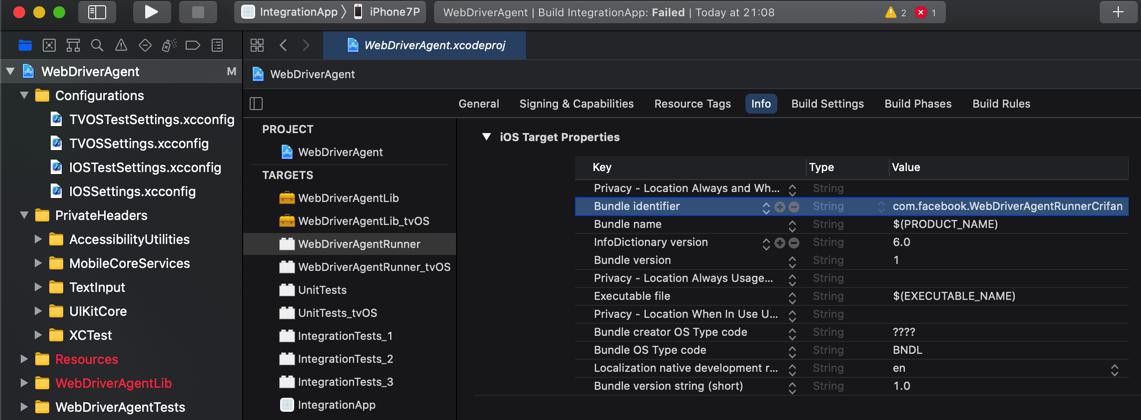Open the key picker for Bundle name
The width and height of the screenshot is (1141, 420).
[792, 225]
